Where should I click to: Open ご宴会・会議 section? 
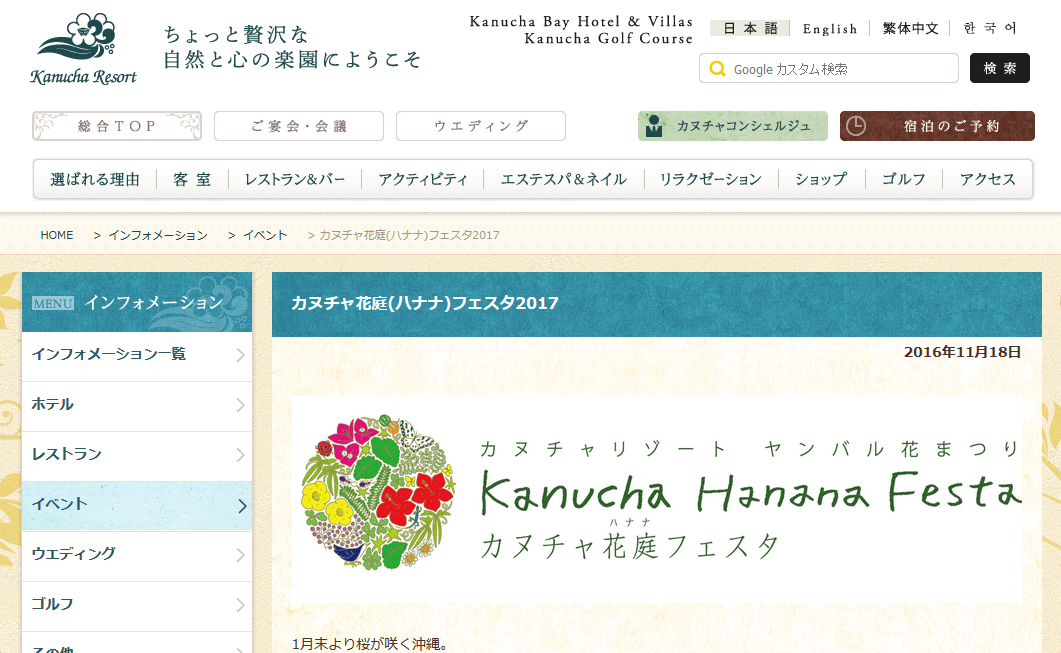tap(299, 126)
